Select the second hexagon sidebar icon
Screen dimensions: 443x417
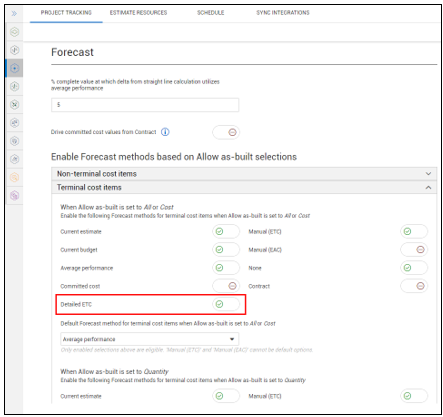[x=15, y=50]
